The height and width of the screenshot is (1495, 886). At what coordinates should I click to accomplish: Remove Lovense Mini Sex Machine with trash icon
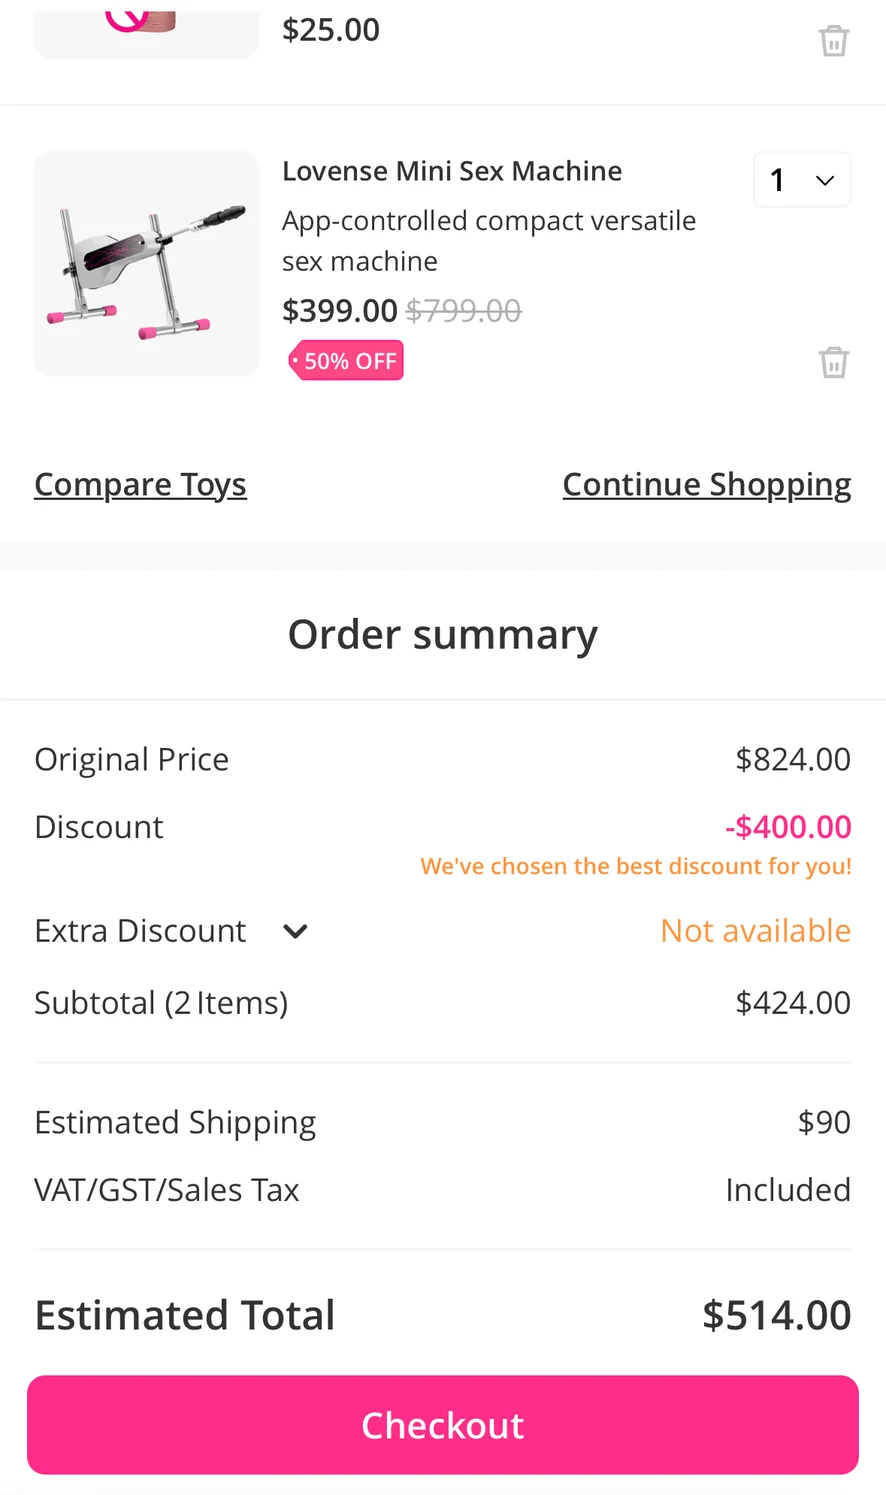(x=834, y=362)
